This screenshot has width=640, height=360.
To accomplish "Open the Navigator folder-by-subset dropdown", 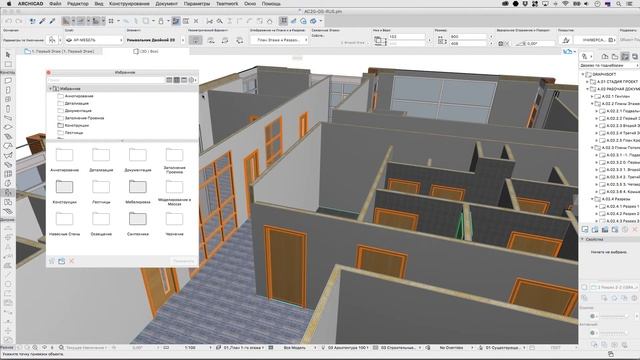I will pos(609,65).
